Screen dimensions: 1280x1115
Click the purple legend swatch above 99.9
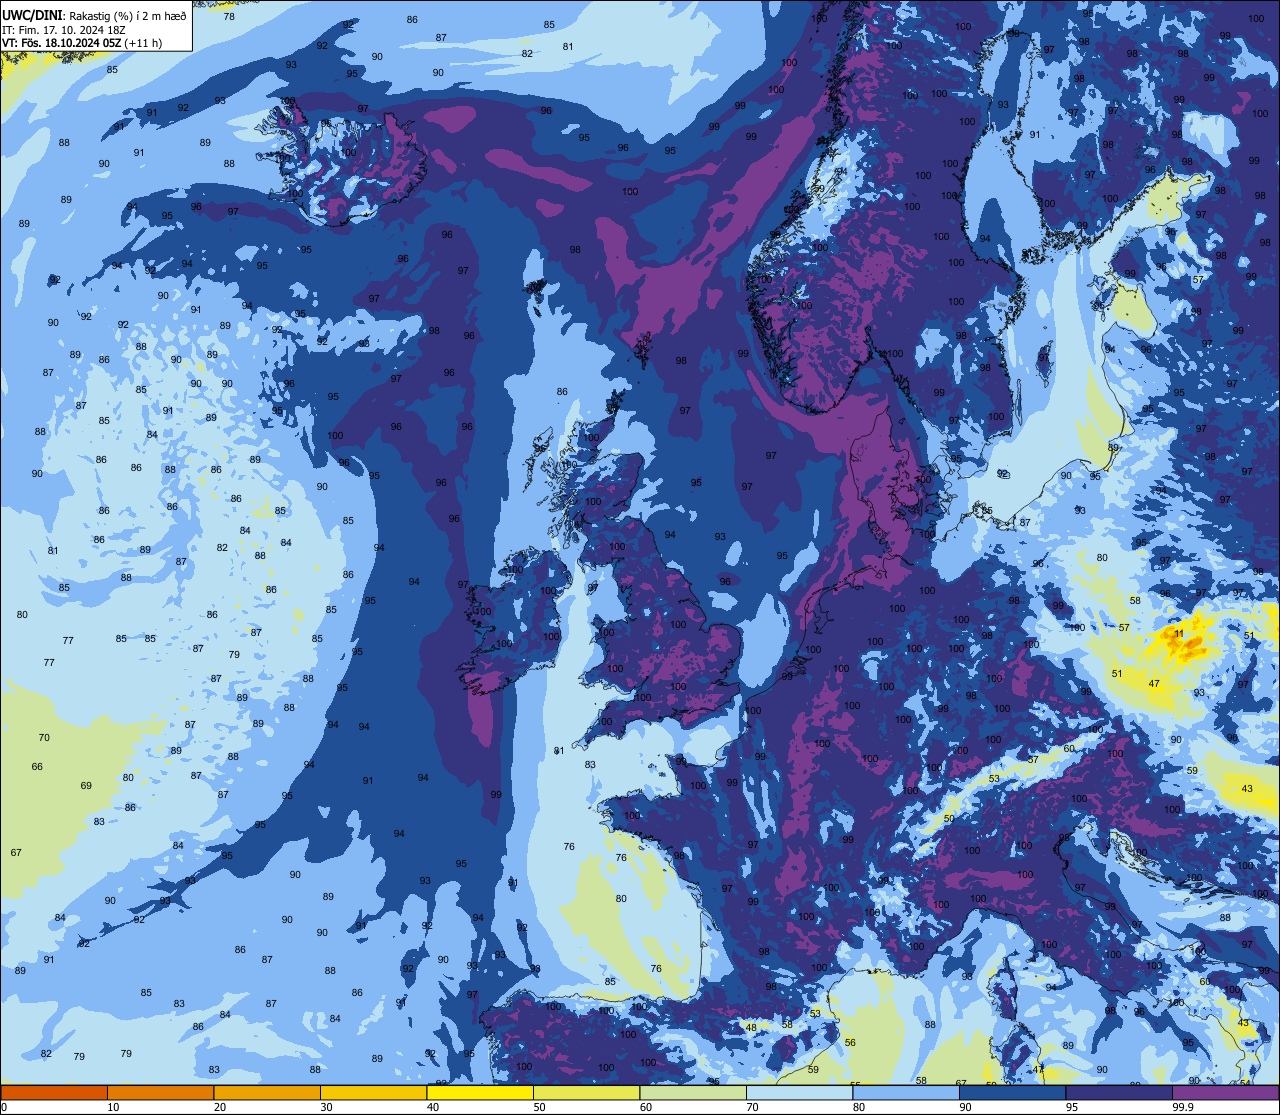[1225, 1092]
